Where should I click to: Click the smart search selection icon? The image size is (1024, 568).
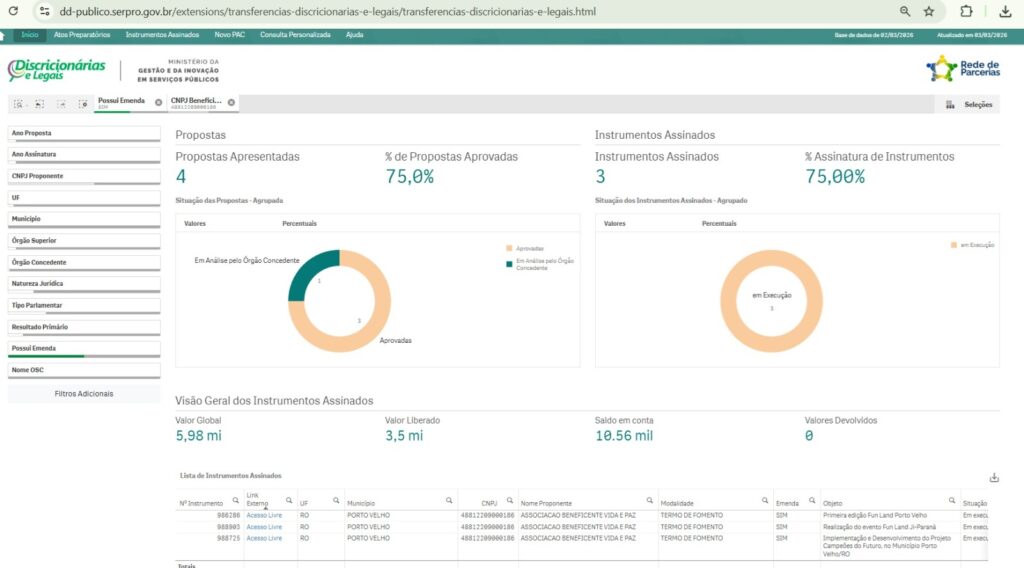point(18,104)
